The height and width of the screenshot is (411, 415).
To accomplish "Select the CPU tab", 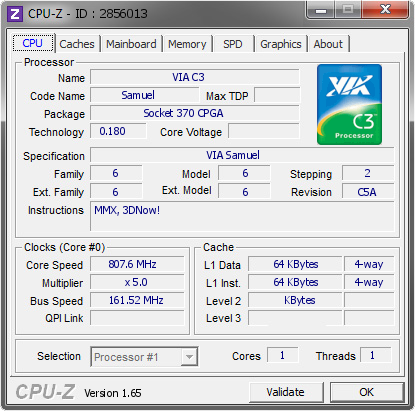I will point(33,43).
